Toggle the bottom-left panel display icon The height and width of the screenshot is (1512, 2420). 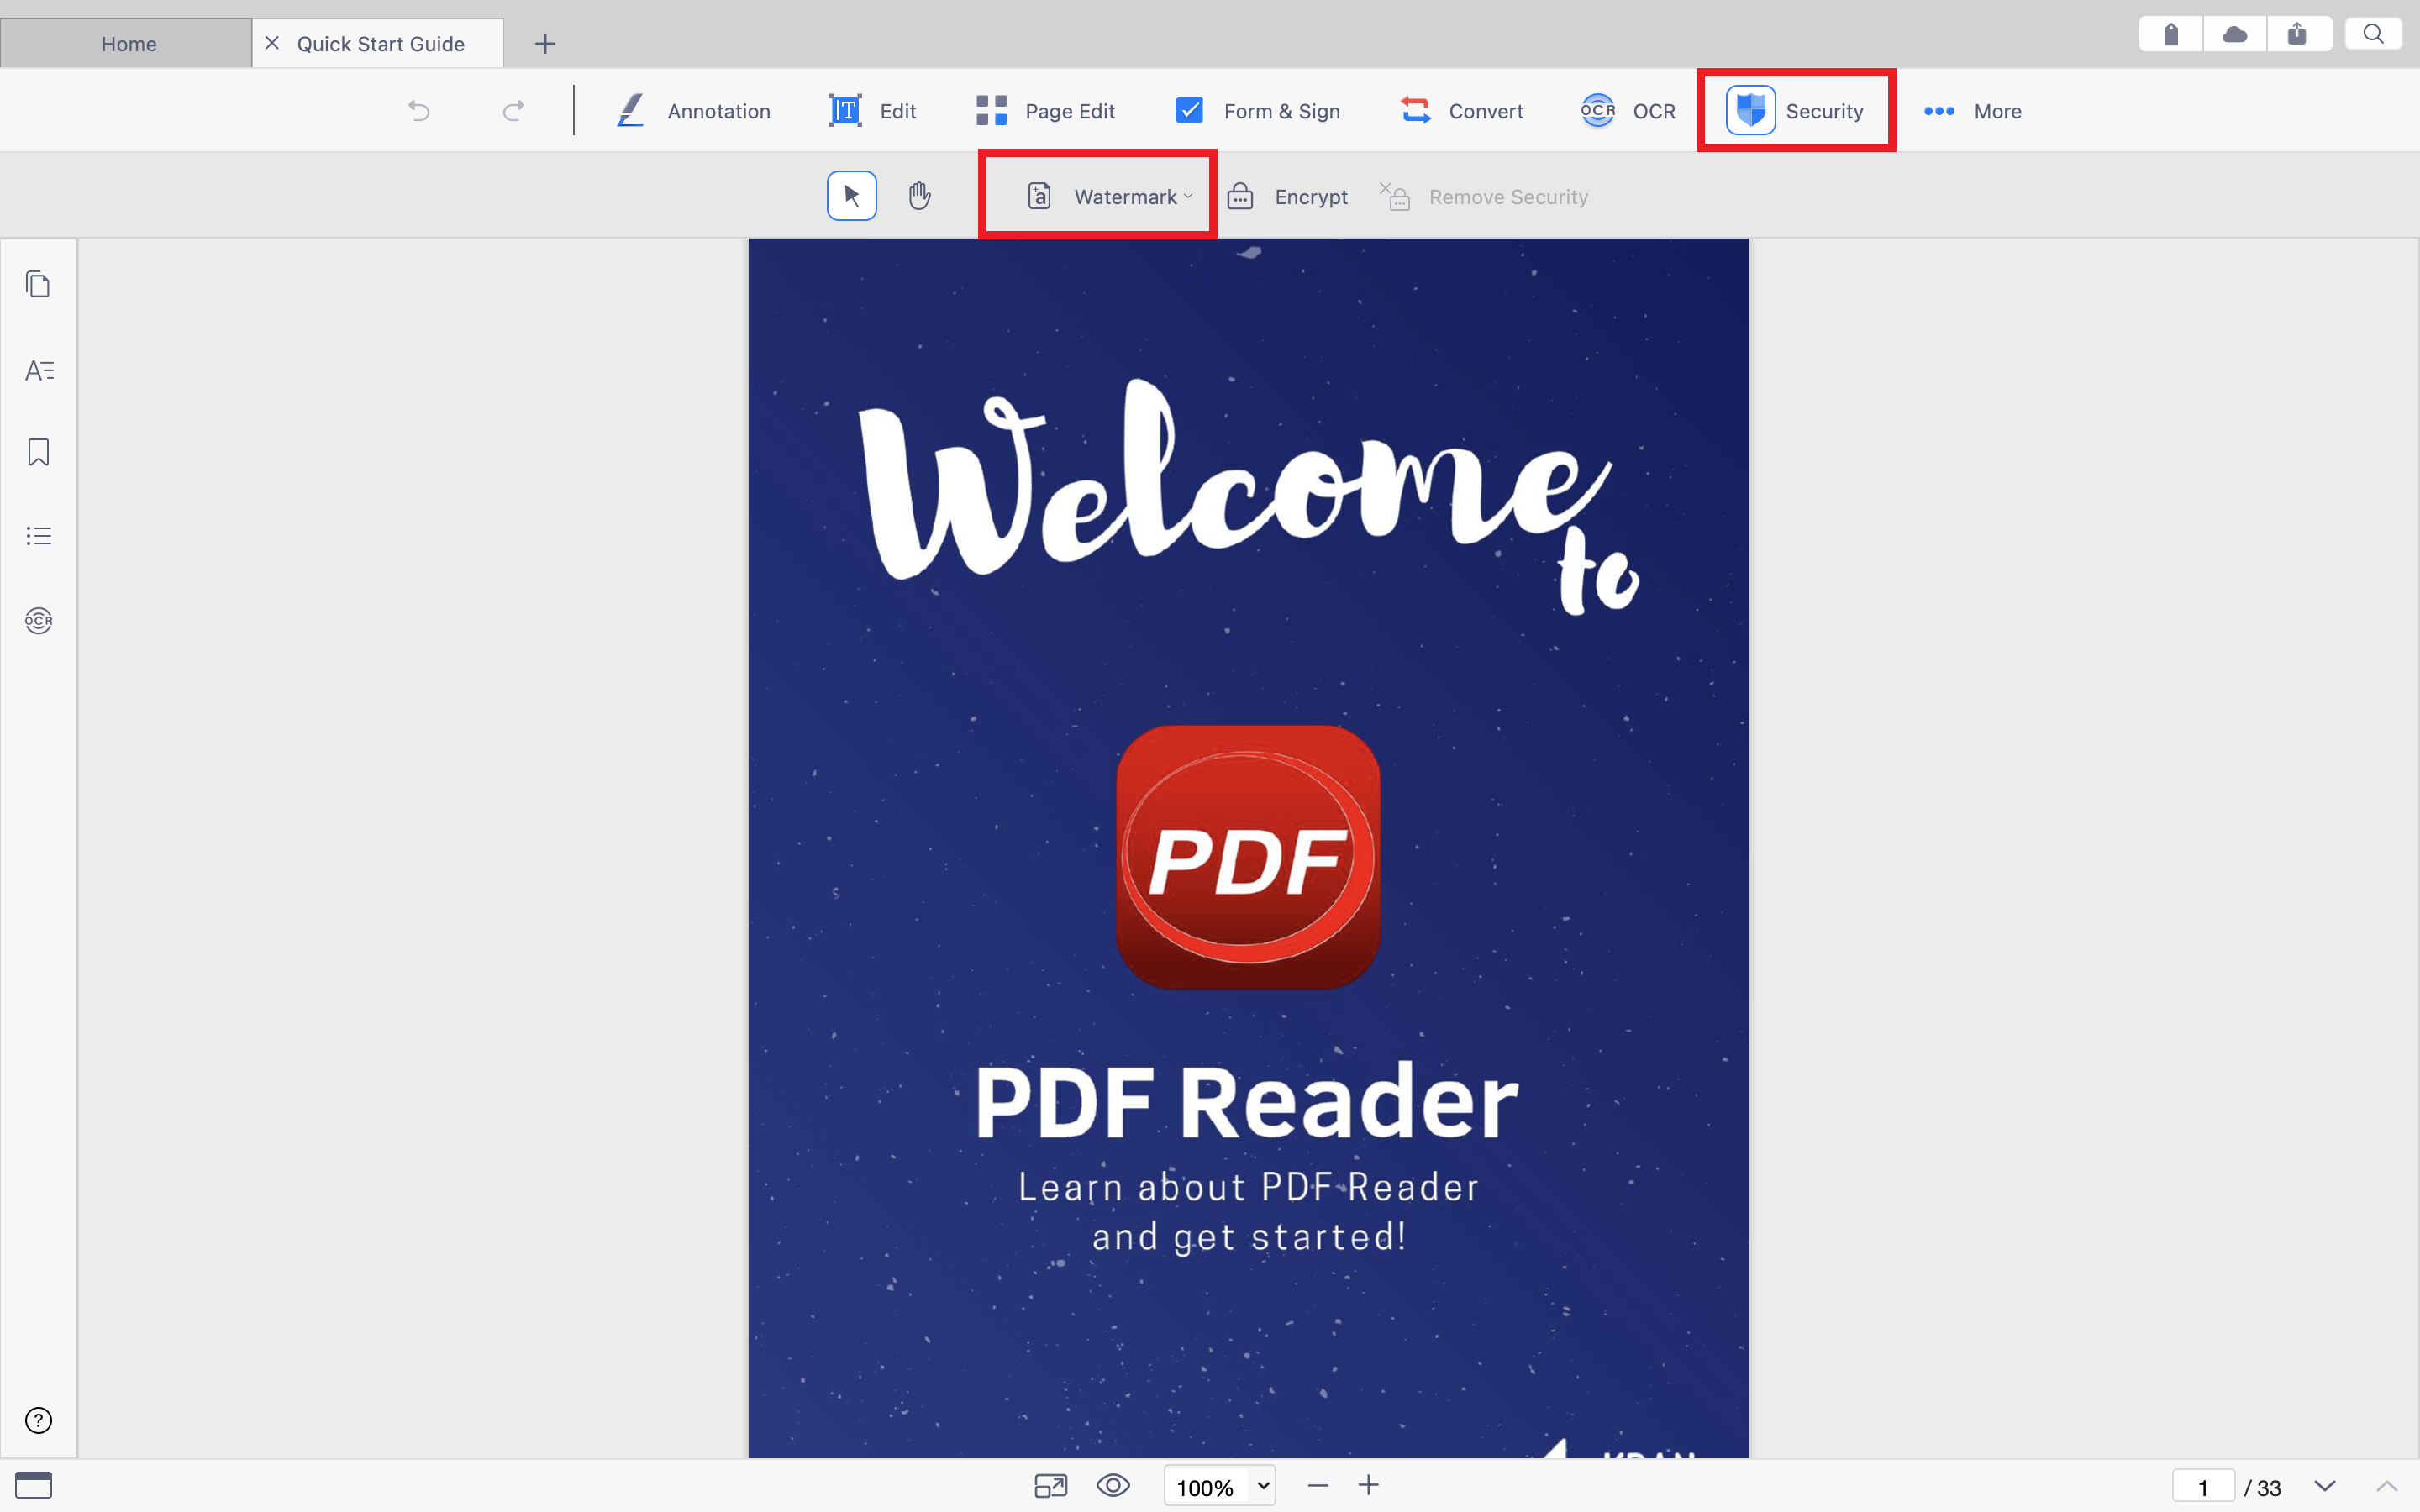(x=33, y=1485)
